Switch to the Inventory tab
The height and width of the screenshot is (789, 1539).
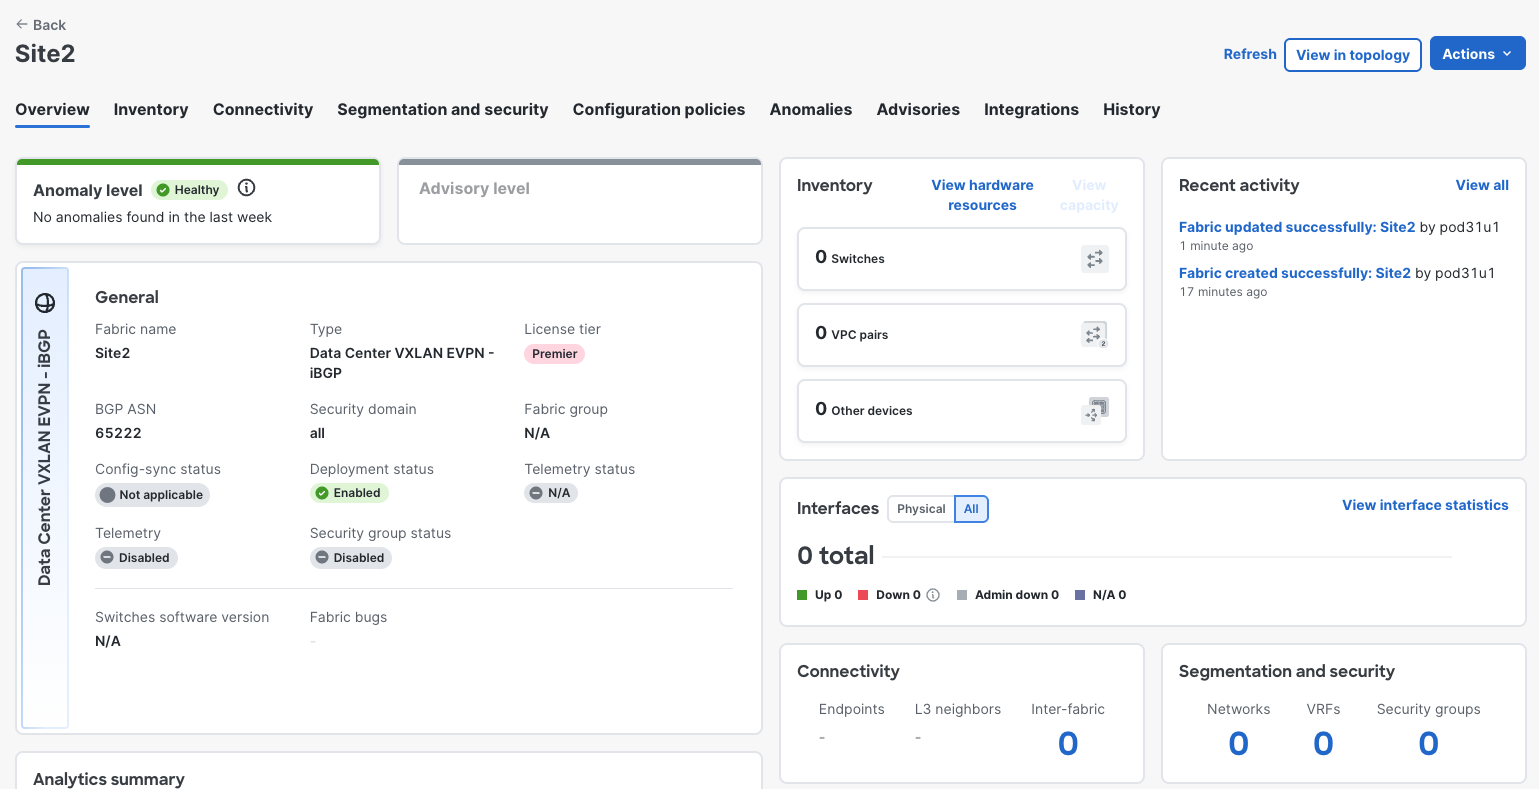click(x=151, y=110)
